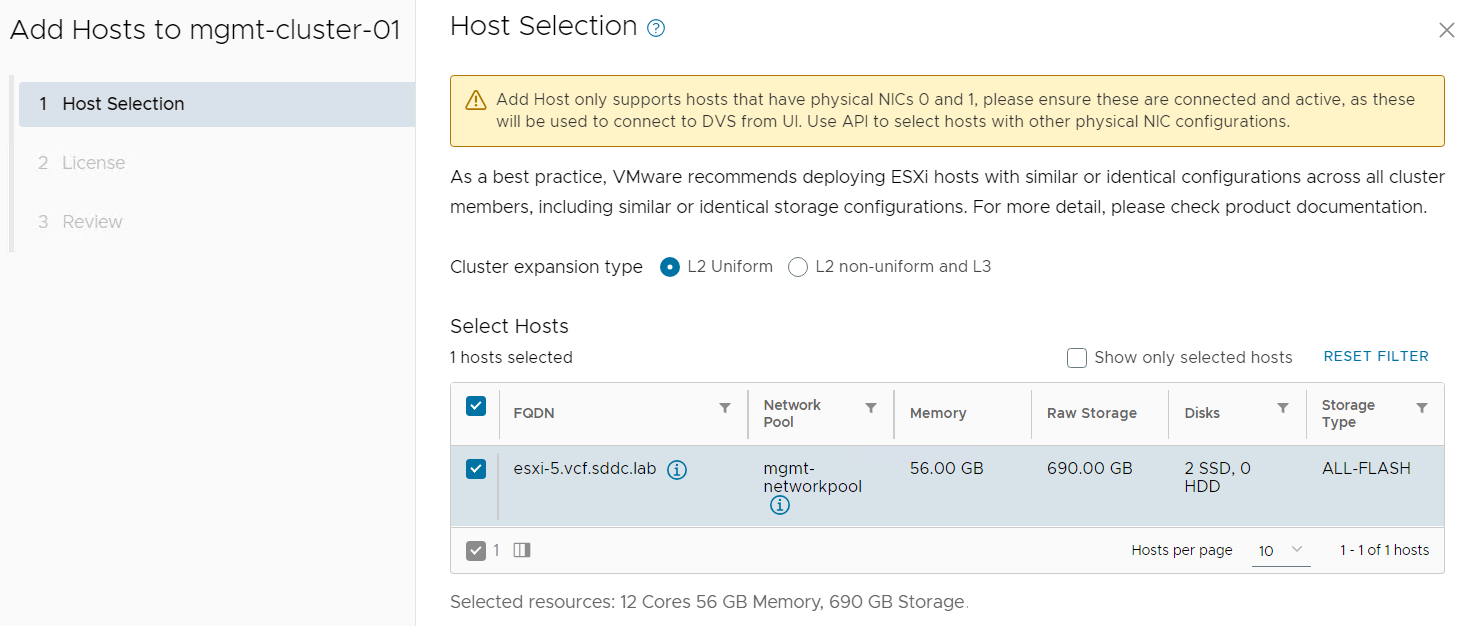Filter the FQDN column
Screen dimensions: 1473x626
coord(725,408)
